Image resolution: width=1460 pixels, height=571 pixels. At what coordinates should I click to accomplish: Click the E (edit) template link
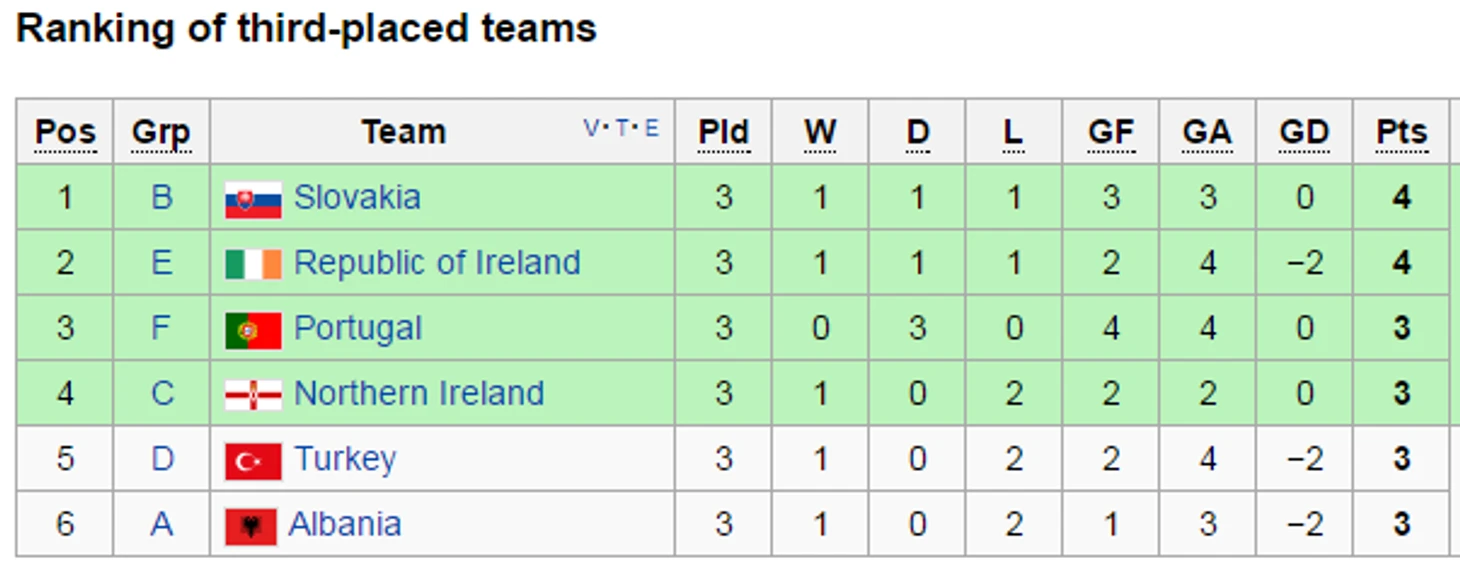pyautogui.click(x=652, y=128)
